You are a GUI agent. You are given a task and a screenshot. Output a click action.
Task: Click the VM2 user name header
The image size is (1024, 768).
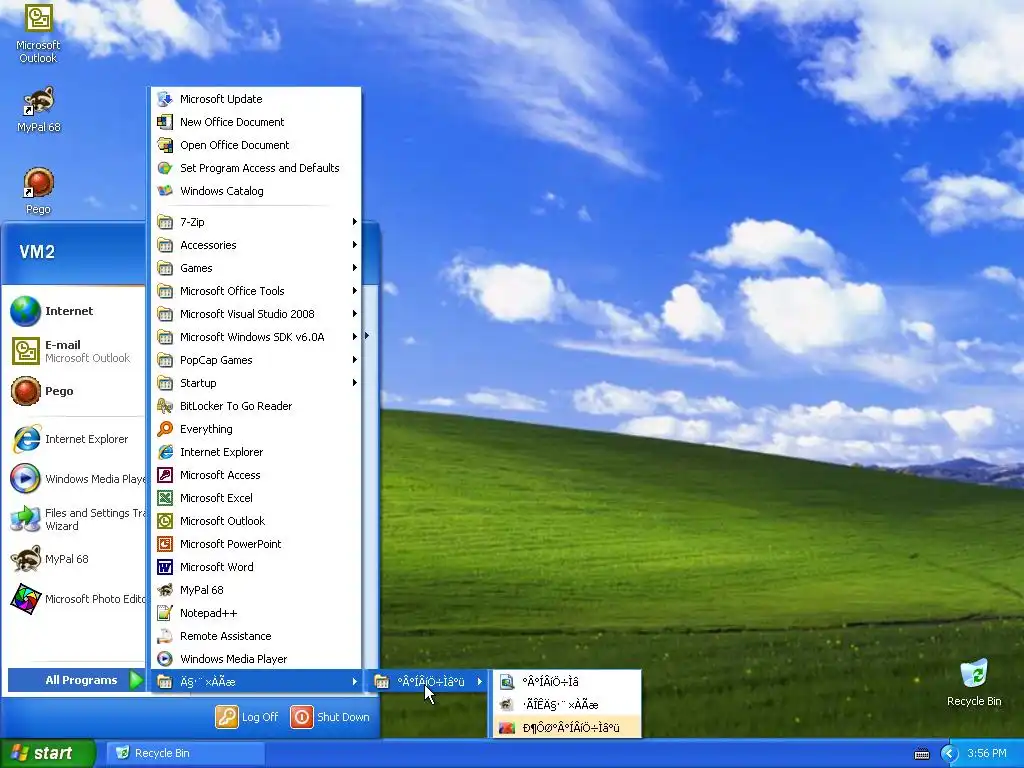[x=37, y=252]
